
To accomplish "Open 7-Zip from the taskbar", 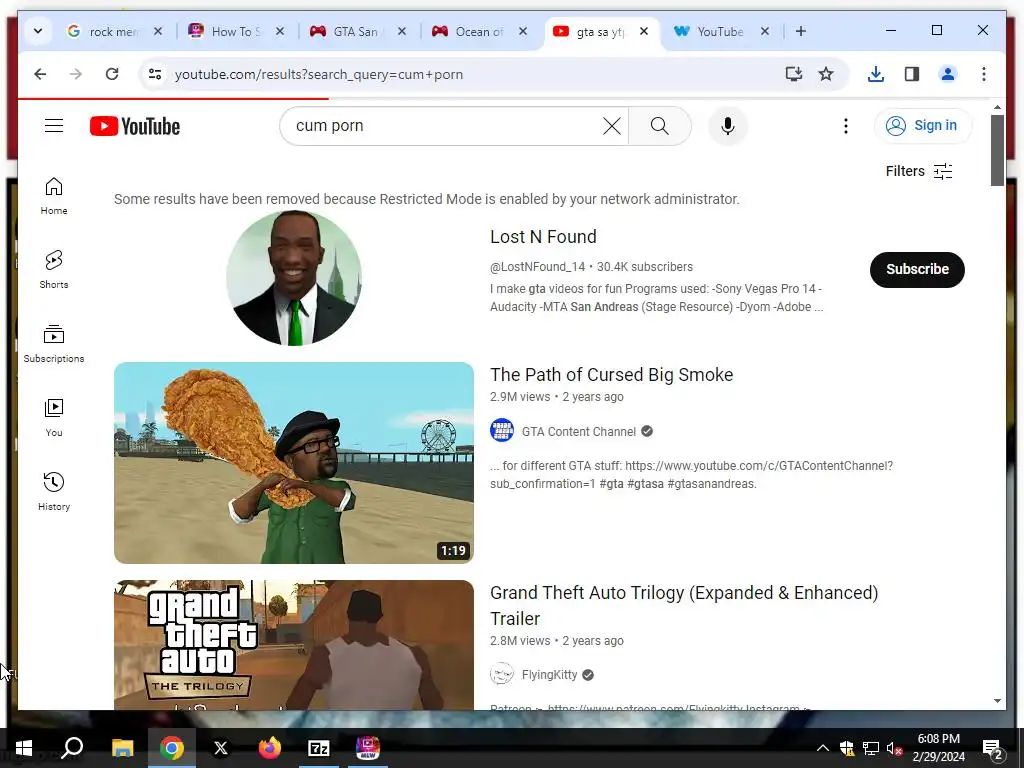I will tap(319, 748).
